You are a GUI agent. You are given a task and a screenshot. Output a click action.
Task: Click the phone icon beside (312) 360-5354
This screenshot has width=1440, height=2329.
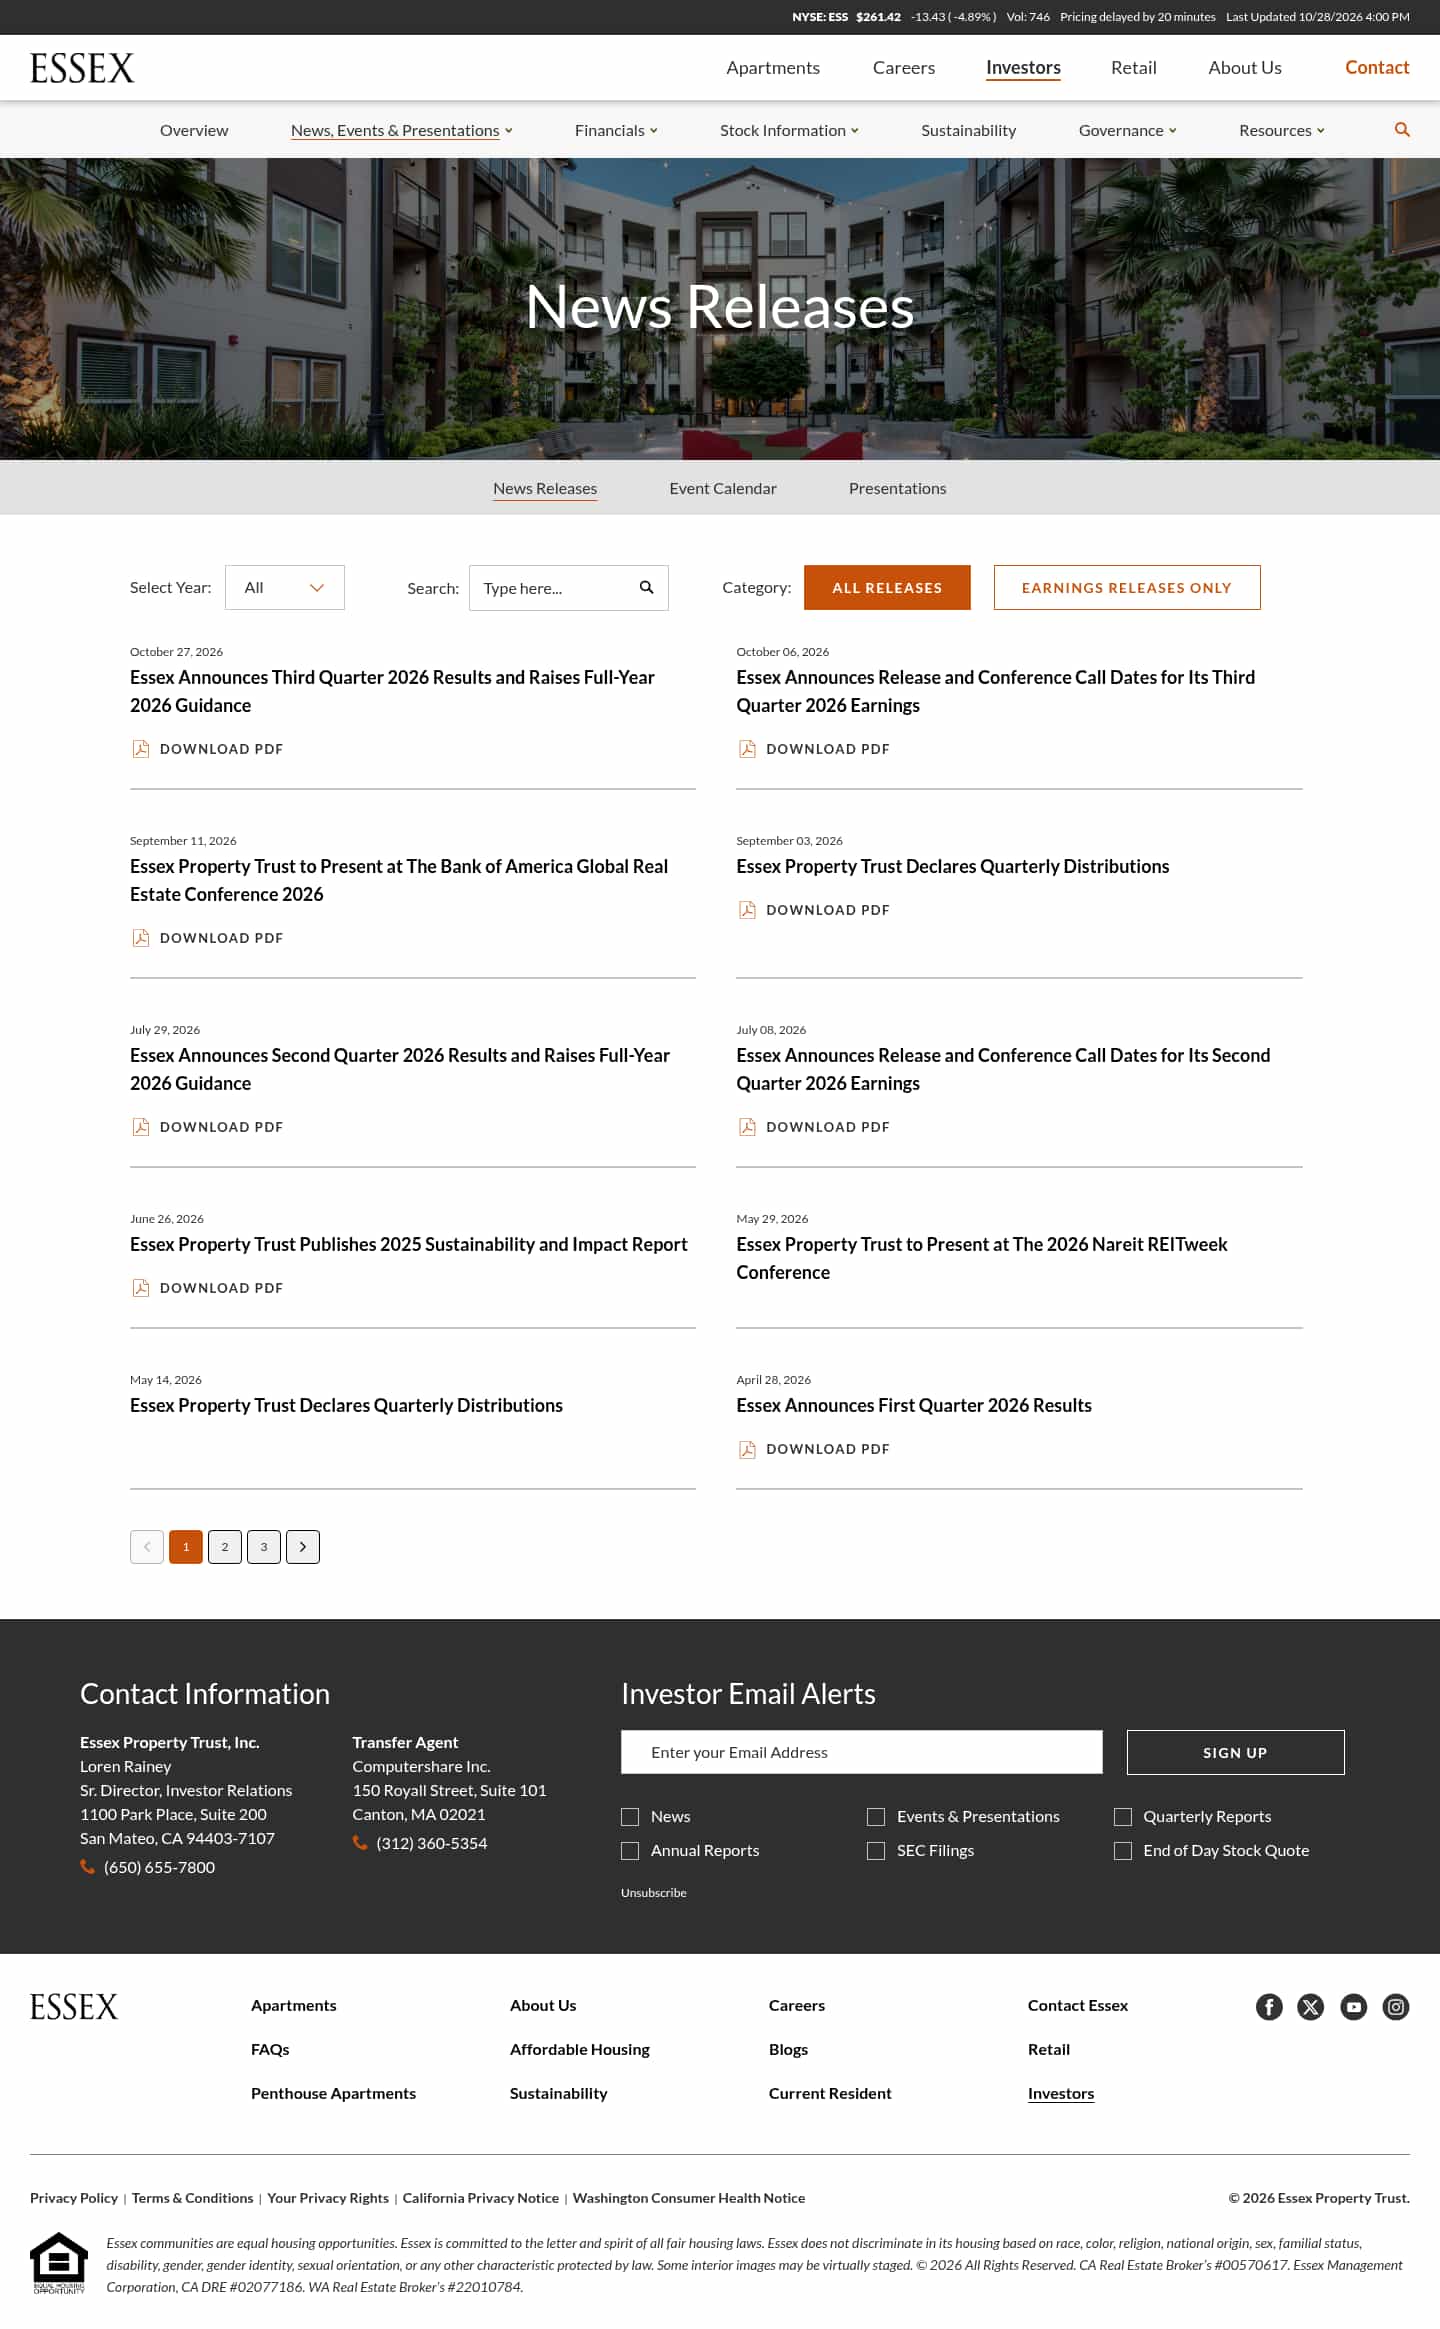(360, 1843)
